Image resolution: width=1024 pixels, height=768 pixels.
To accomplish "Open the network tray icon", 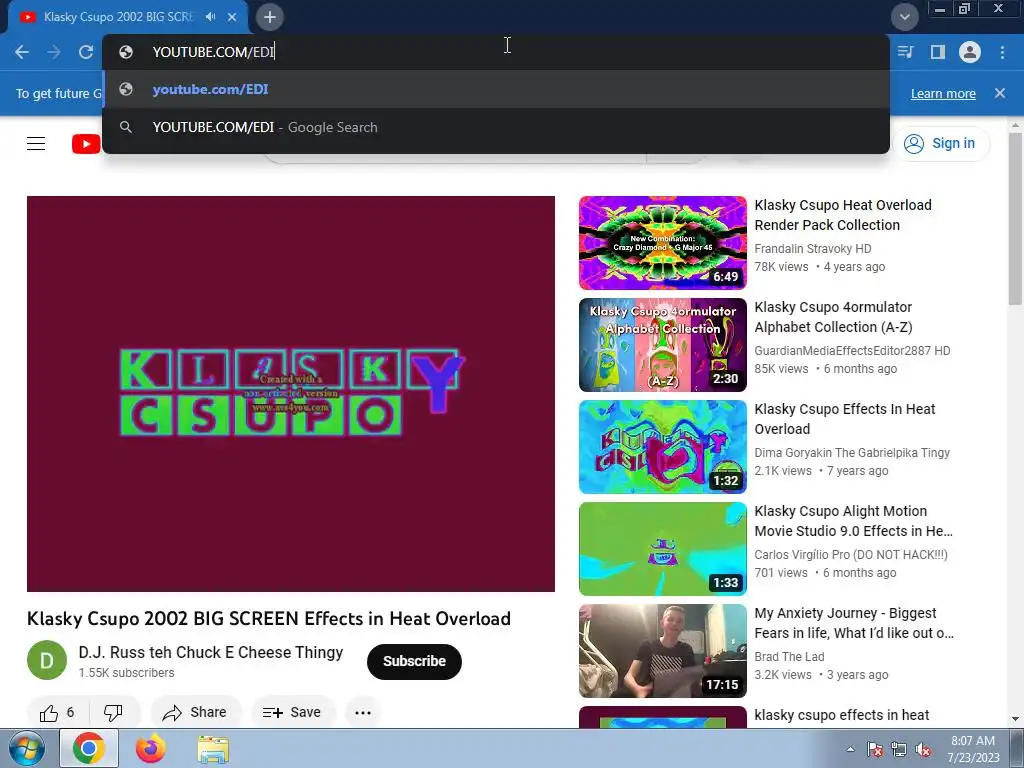I will 899,749.
